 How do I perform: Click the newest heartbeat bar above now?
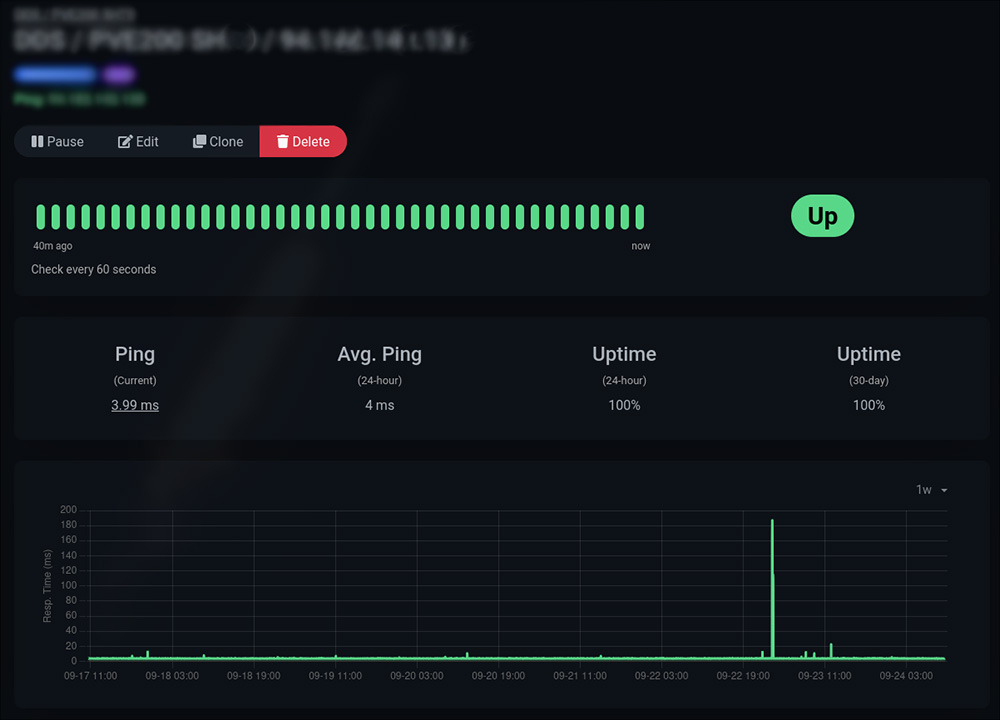[x=639, y=217]
